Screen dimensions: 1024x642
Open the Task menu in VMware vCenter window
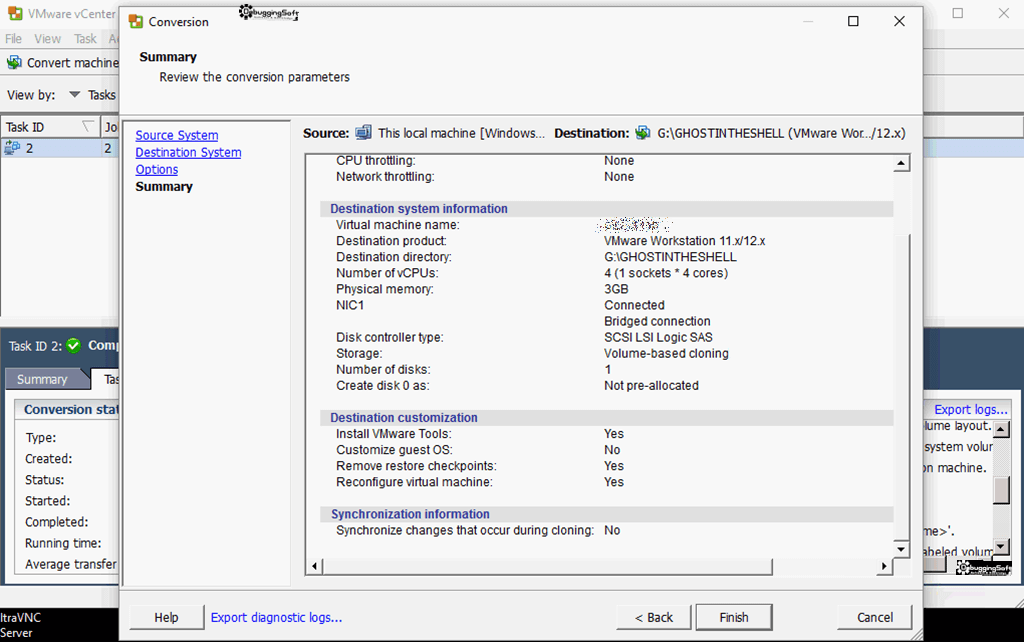coord(85,39)
